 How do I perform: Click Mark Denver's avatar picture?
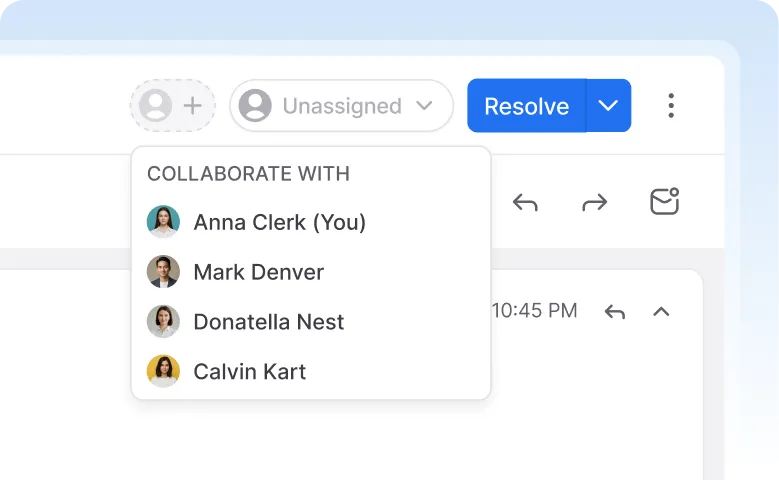coord(163,272)
